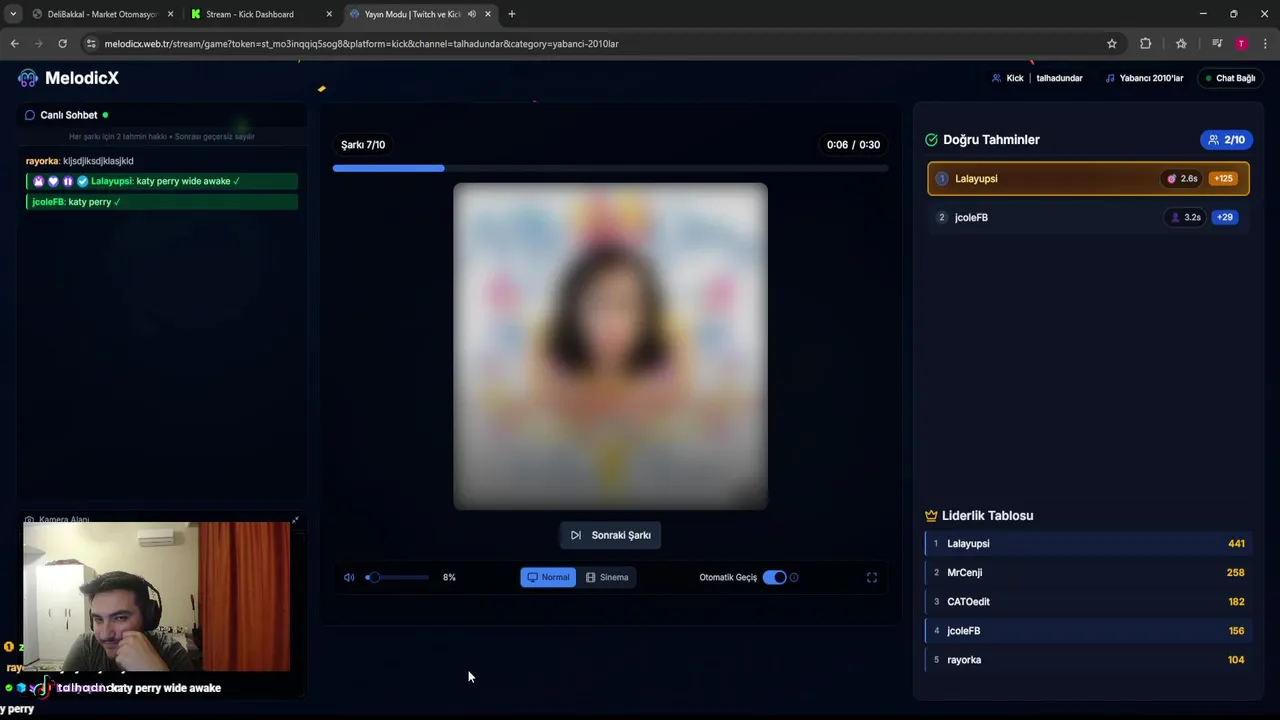Click the 2/10 guess count badge

pyautogui.click(x=1226, y=140)
